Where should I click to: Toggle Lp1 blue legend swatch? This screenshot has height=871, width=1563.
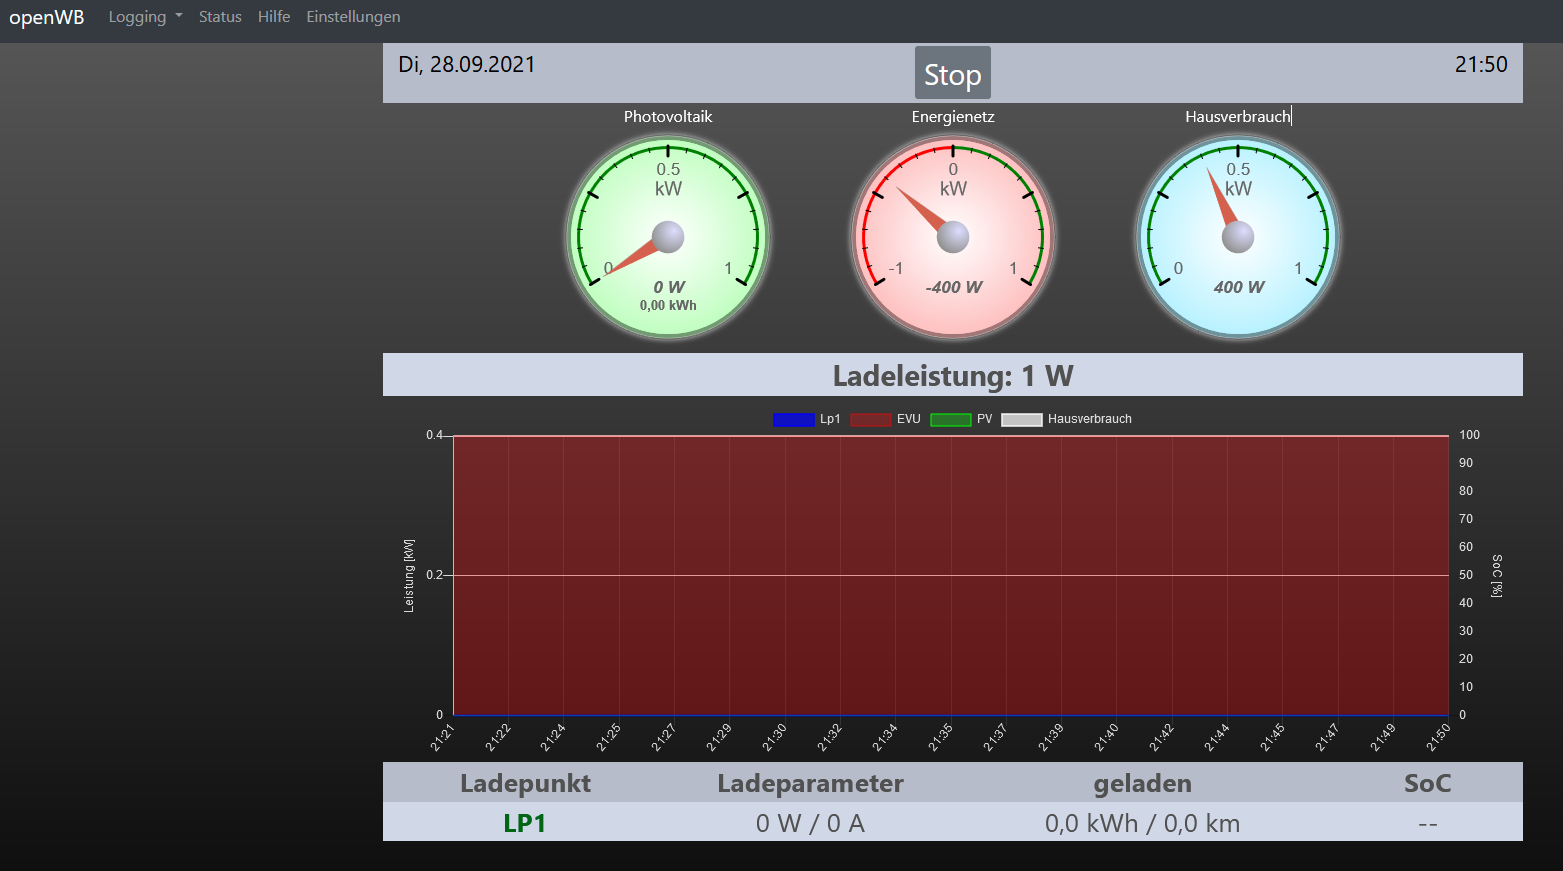point(794,420)
